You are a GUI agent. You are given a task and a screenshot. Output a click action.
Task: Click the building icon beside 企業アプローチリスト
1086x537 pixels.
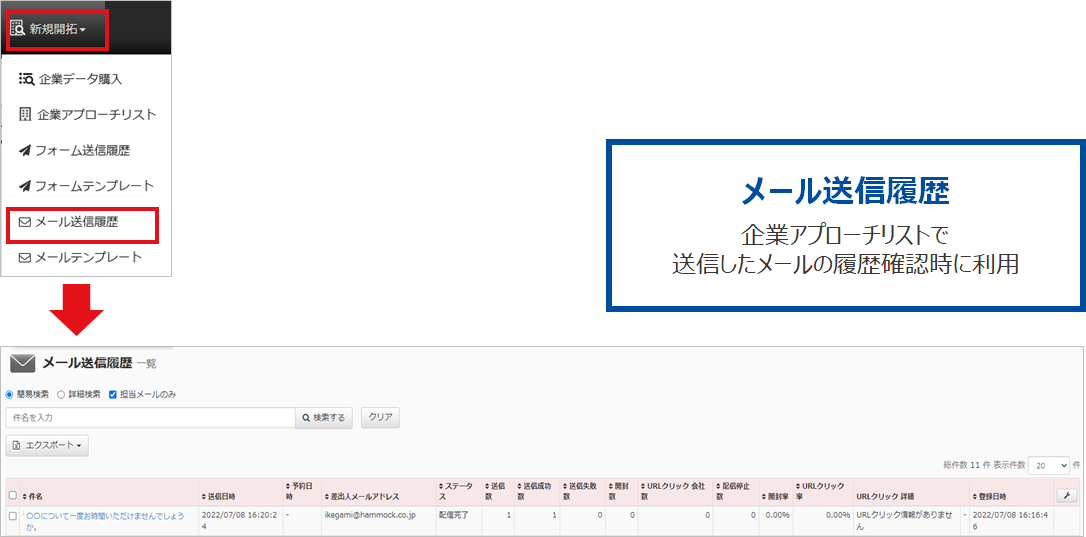click(26, 114)
